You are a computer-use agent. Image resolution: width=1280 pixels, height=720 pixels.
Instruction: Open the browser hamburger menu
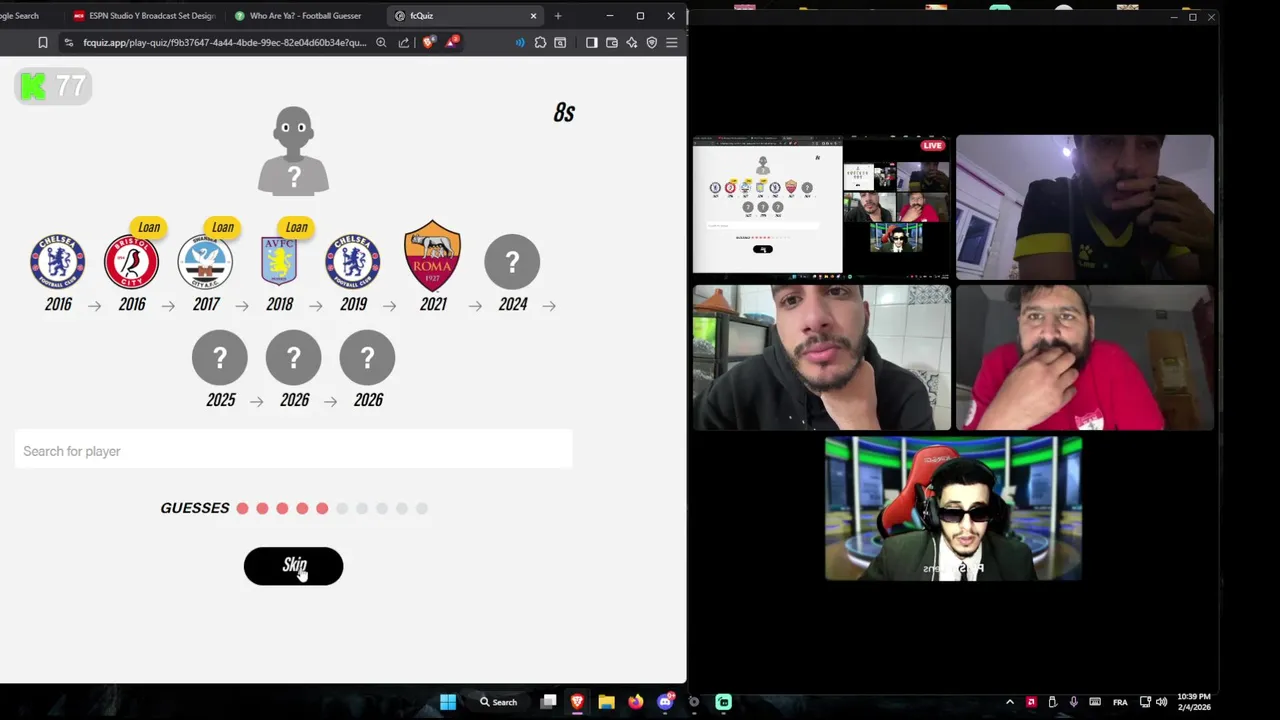coord(672,43)
